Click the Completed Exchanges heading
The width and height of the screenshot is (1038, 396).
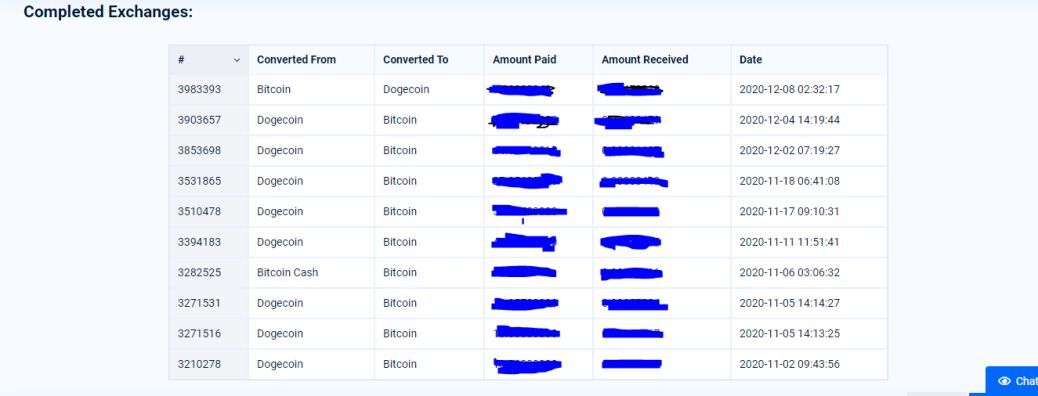(108, 12)
